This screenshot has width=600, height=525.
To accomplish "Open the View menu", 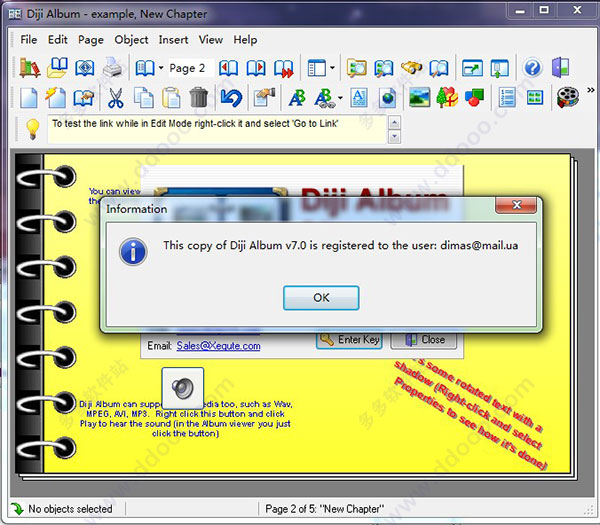I will (x=210, y=39).
